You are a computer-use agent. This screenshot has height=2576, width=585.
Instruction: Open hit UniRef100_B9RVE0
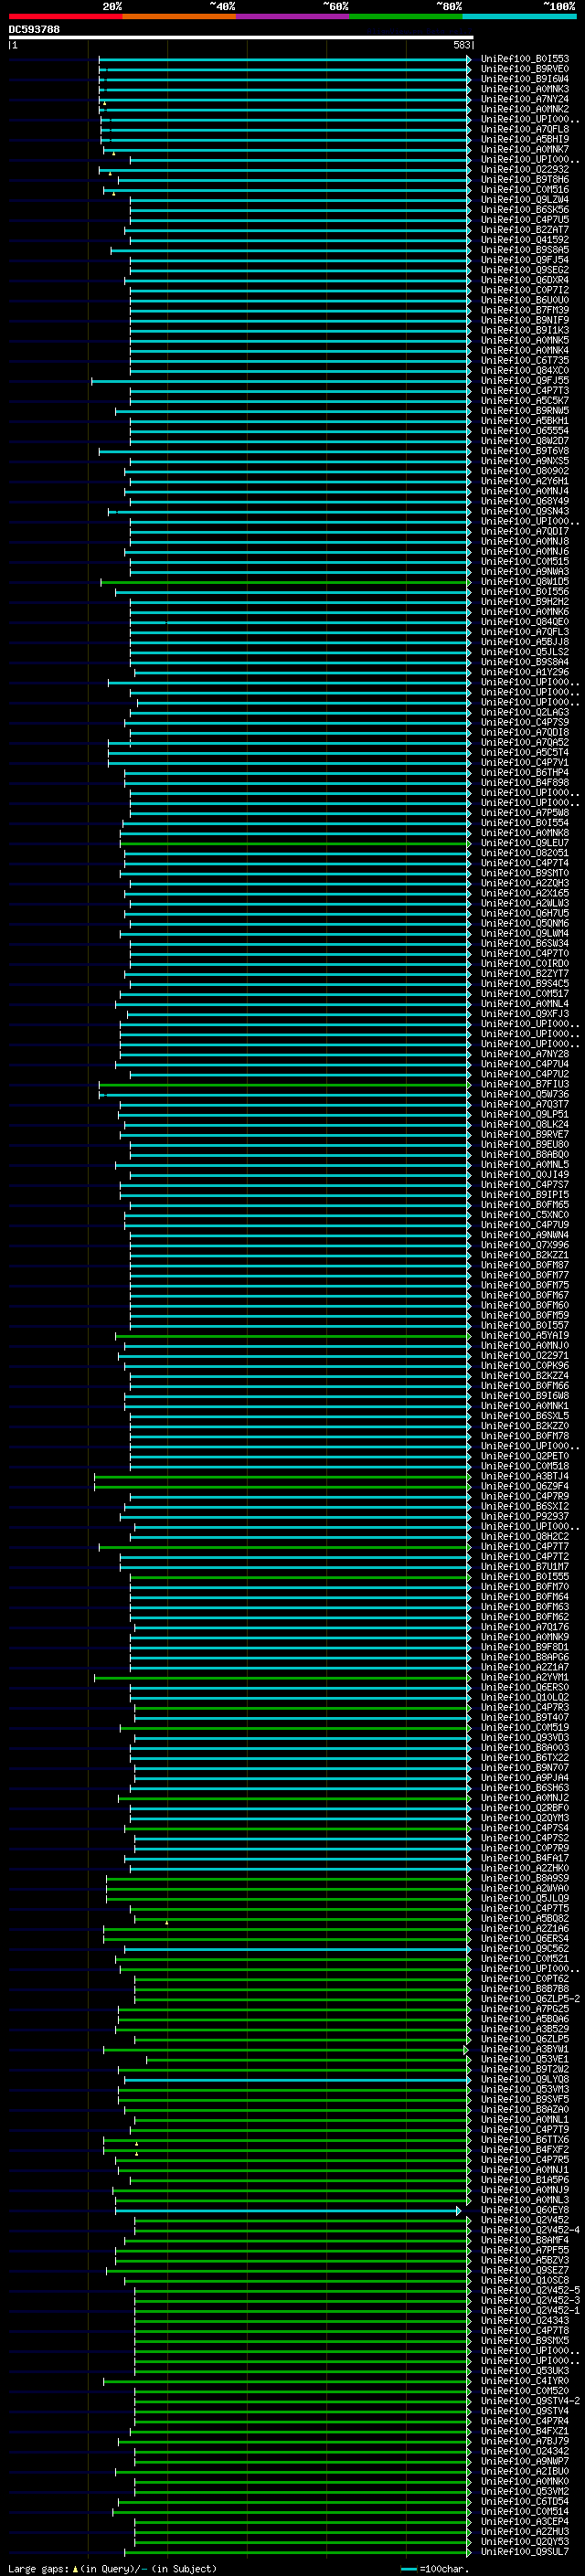524,69
